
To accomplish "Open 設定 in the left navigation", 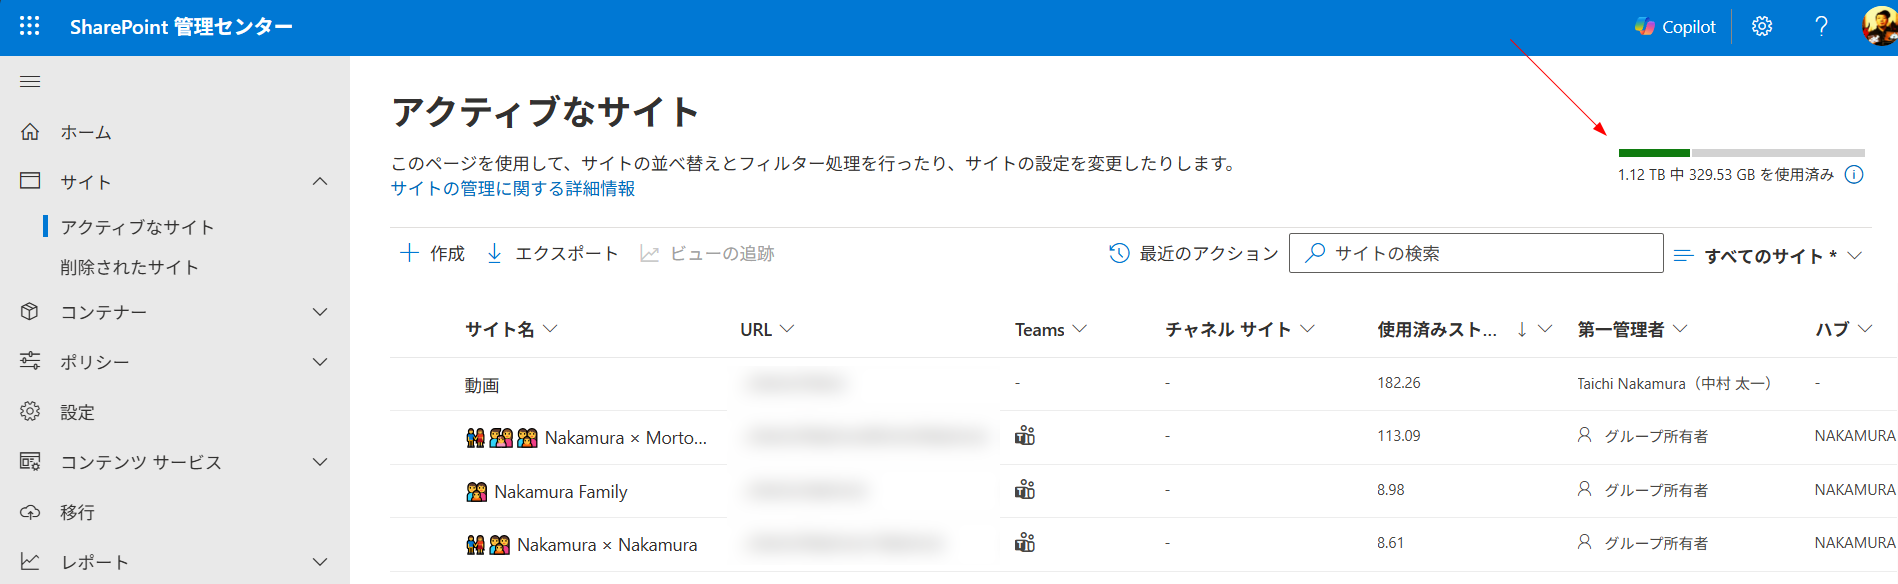I will (x=77, y=412).
